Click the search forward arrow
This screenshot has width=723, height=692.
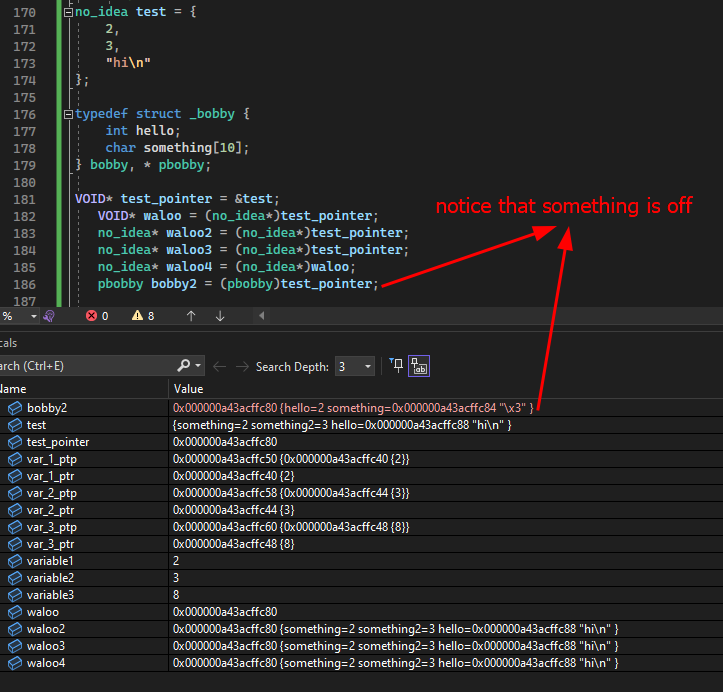[242, 367]
